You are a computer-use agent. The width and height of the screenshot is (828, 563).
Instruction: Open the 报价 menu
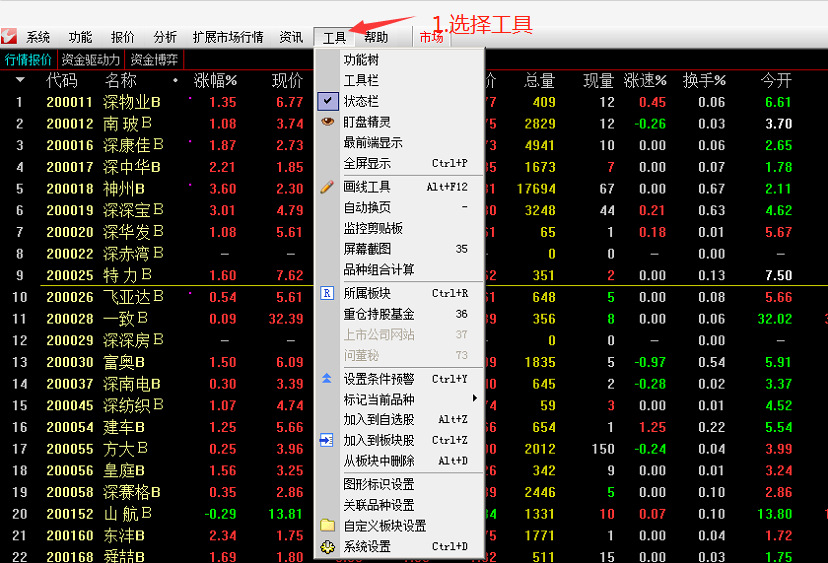123,37
